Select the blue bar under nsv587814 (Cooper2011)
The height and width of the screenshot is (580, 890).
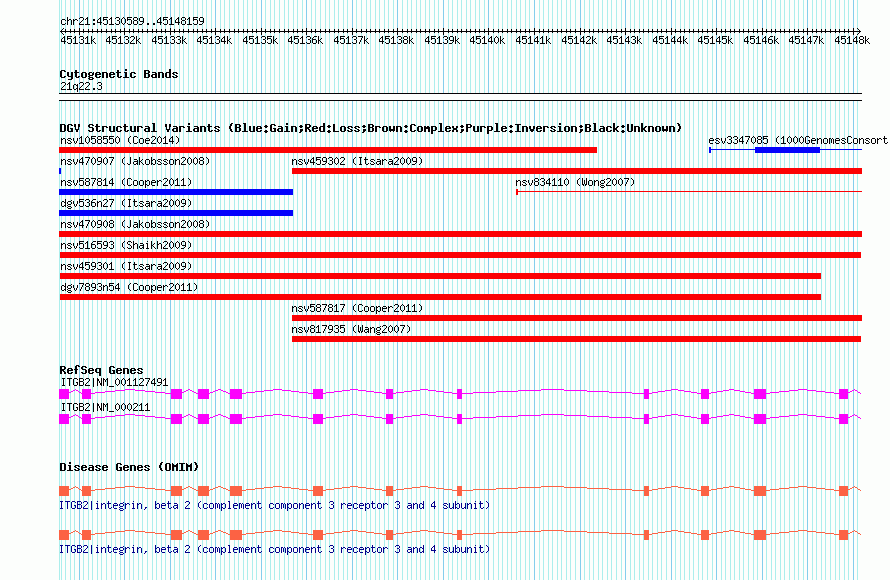(176, 192)
